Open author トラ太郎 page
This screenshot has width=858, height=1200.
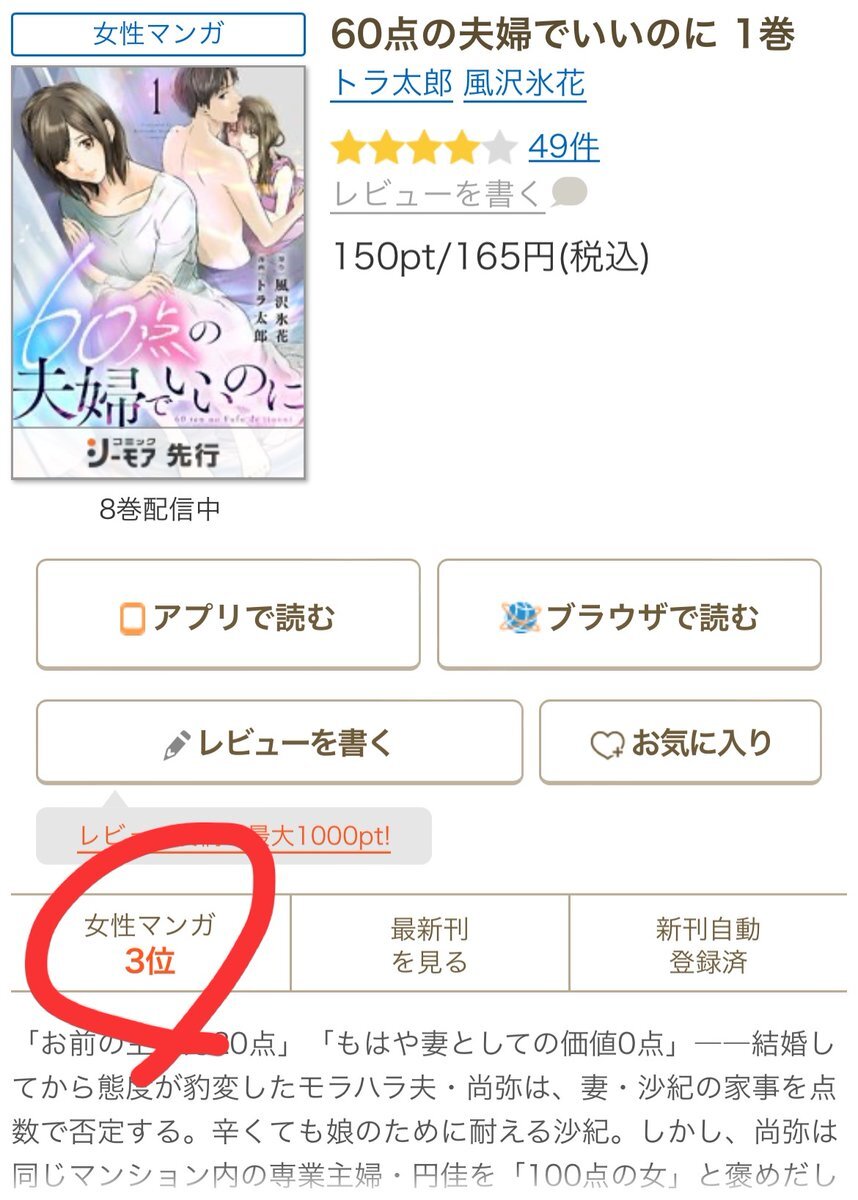[x=392, y=84]
